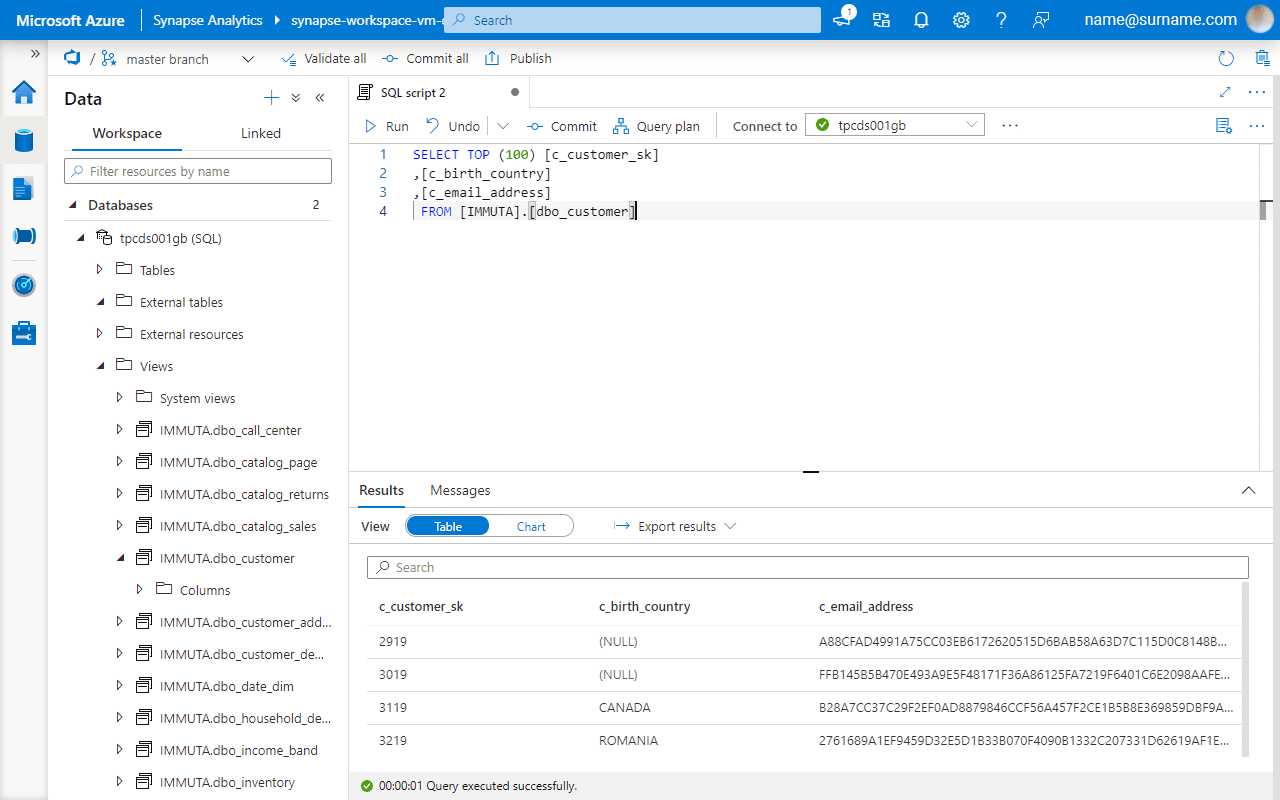The width and height of the screenshot is (1280, 800).
Task: Open the Data hub cylinder icon
Action: click(24, 140)
